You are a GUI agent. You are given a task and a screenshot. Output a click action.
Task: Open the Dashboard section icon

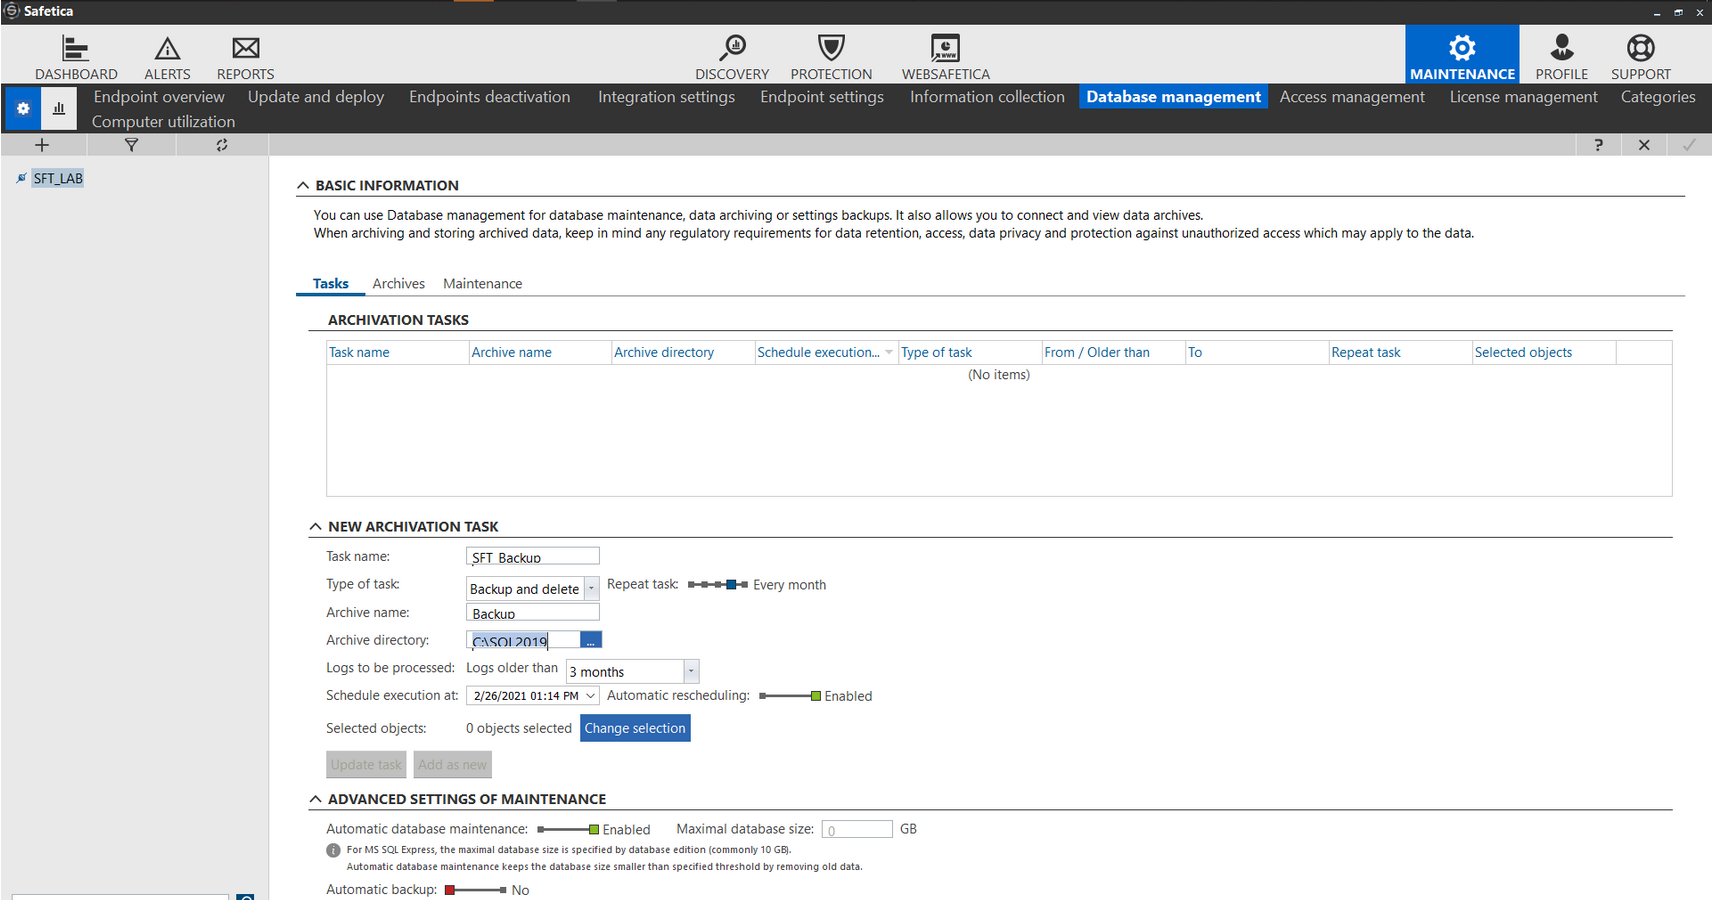pos(76,48)
